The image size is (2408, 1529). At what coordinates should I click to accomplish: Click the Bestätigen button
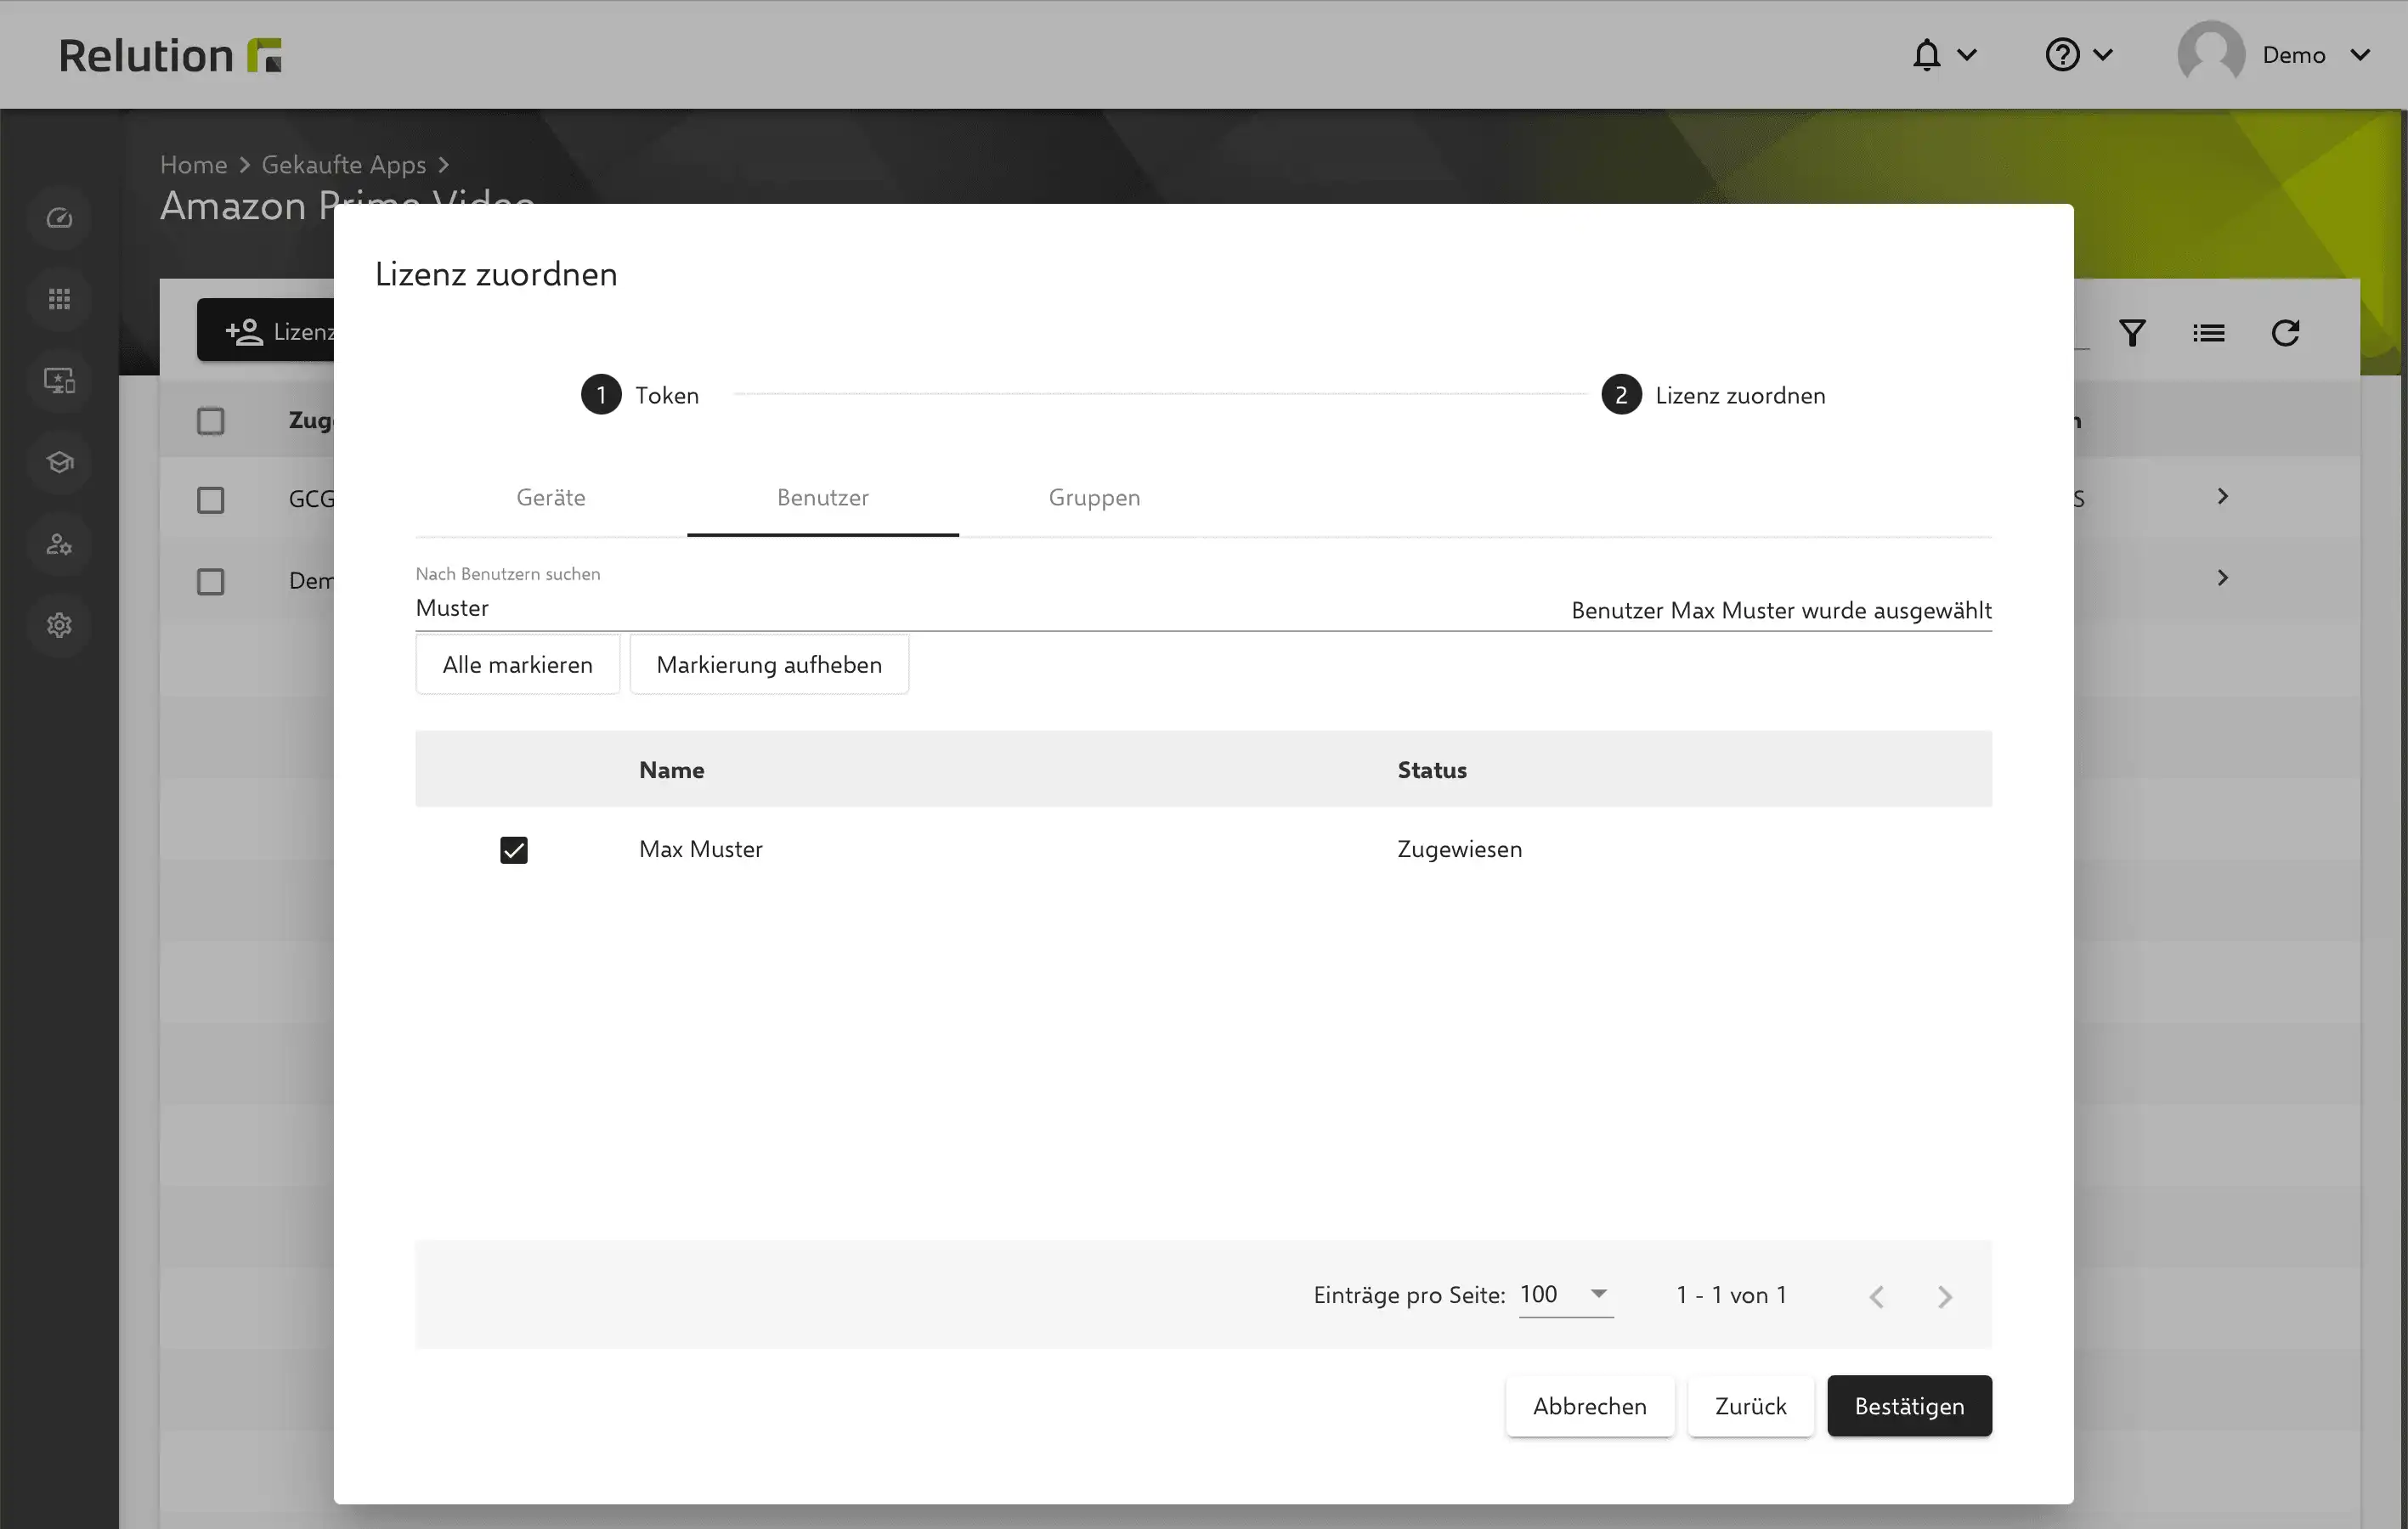tap(1909, 1406)
